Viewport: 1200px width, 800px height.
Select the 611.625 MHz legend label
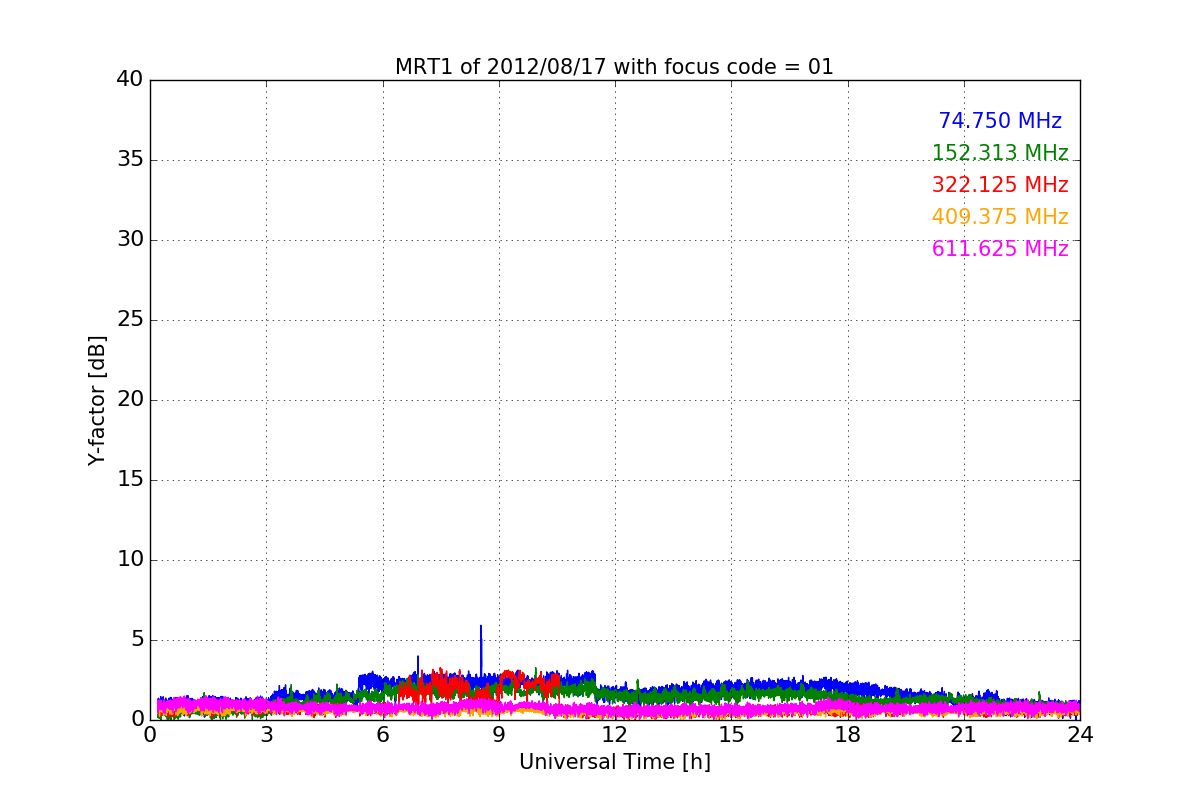(x=1000, y=249)
